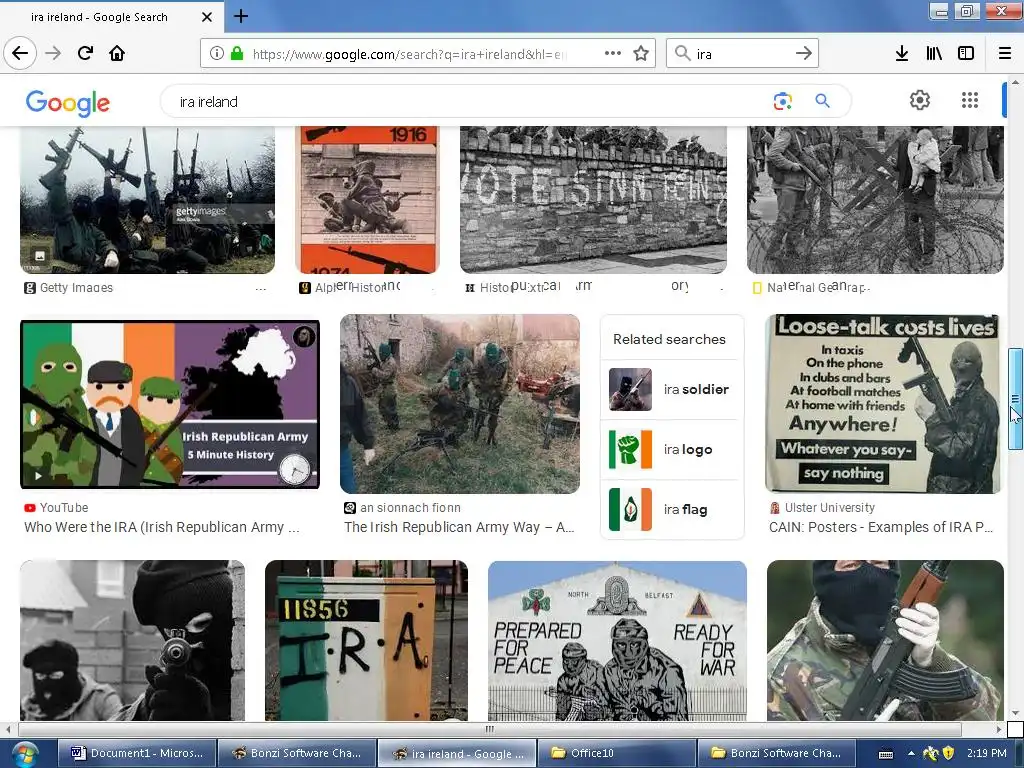Open the an sionnach fionn result photo
Image resolution: width=1024 pixels, height=768 pixels.
460,404
